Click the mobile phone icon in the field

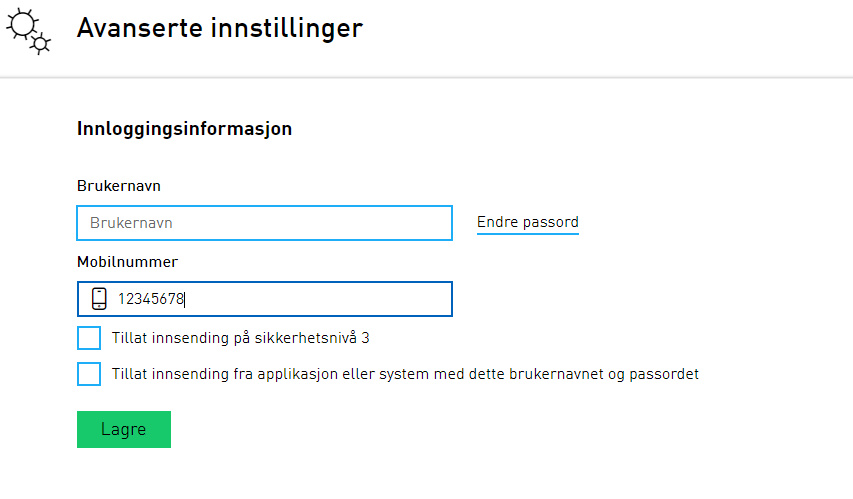point(98,299)
